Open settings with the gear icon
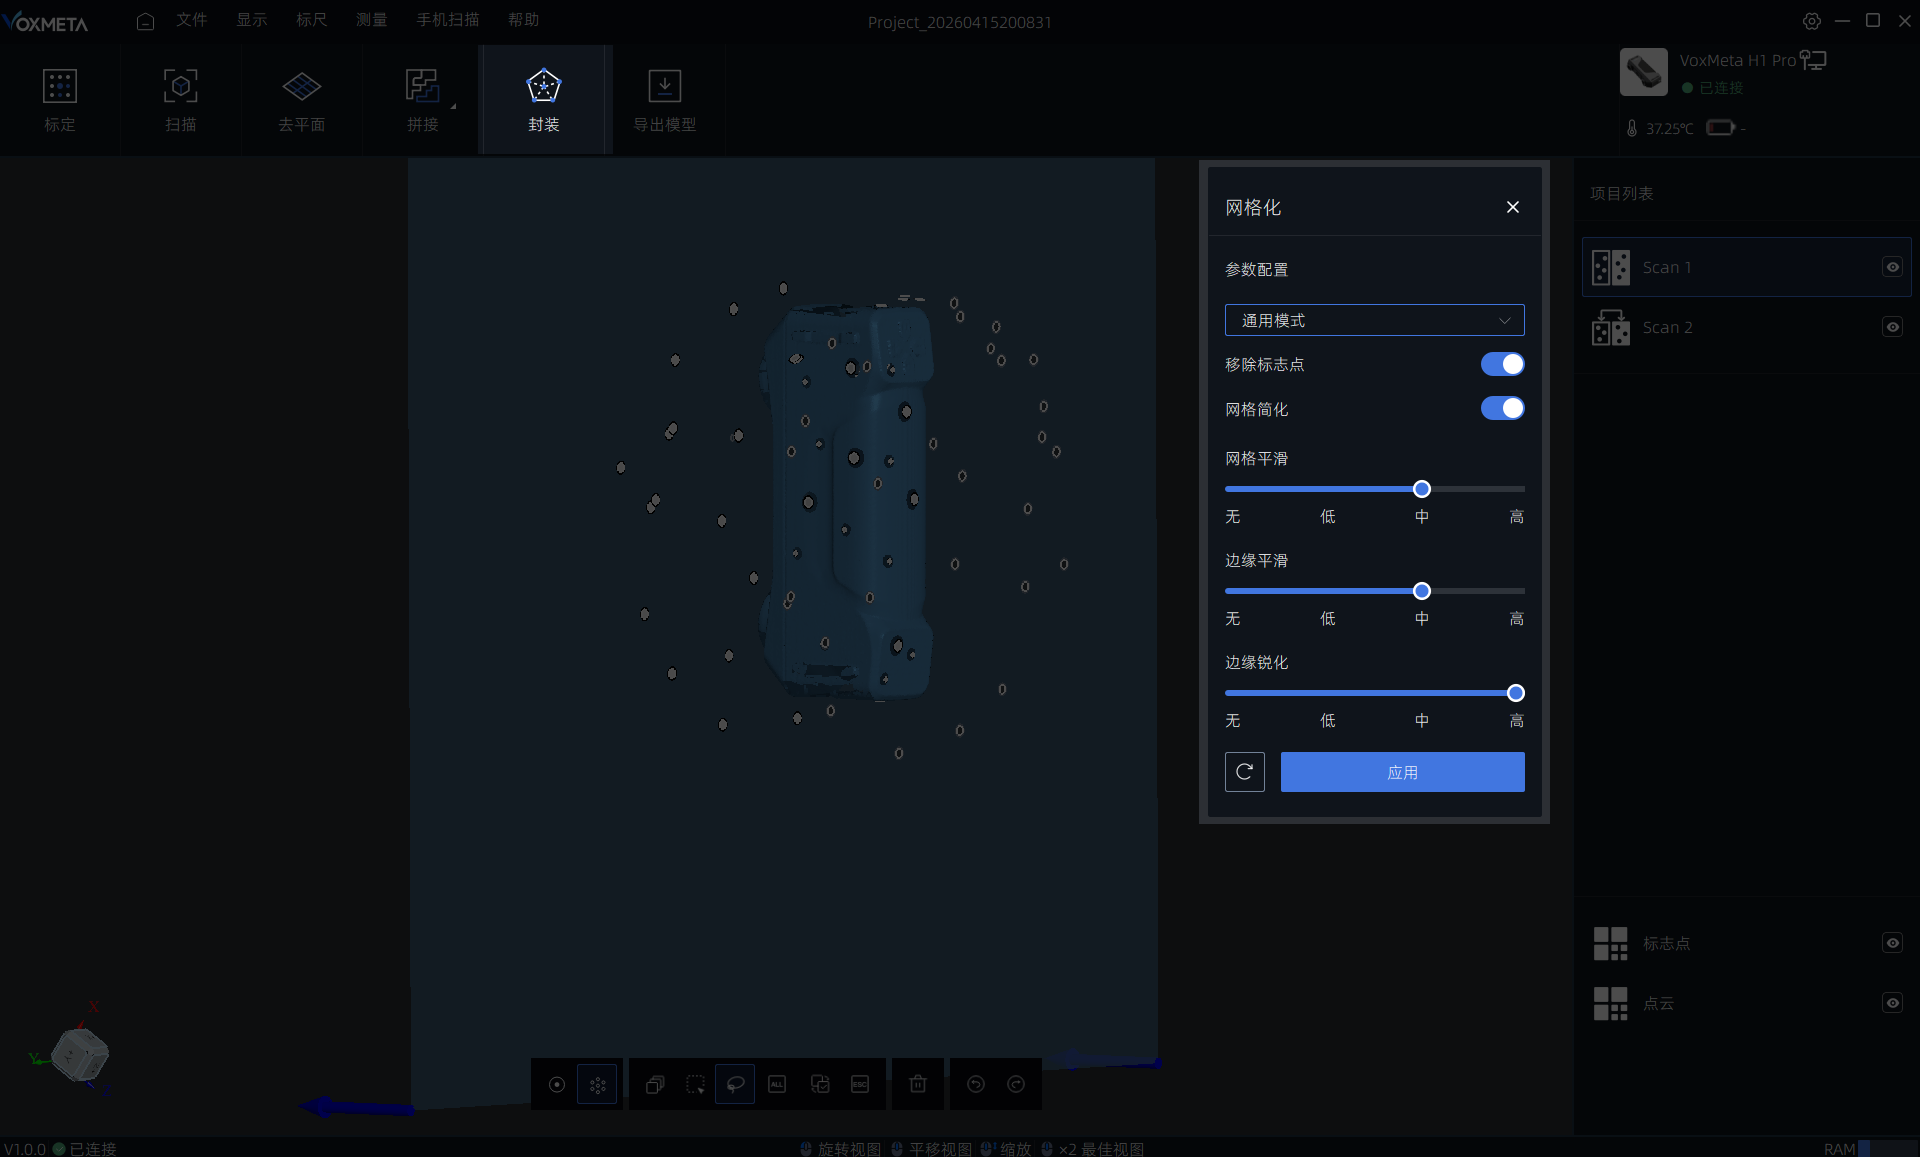The image size is (1920, 1157). click(x=1812, y=21)
